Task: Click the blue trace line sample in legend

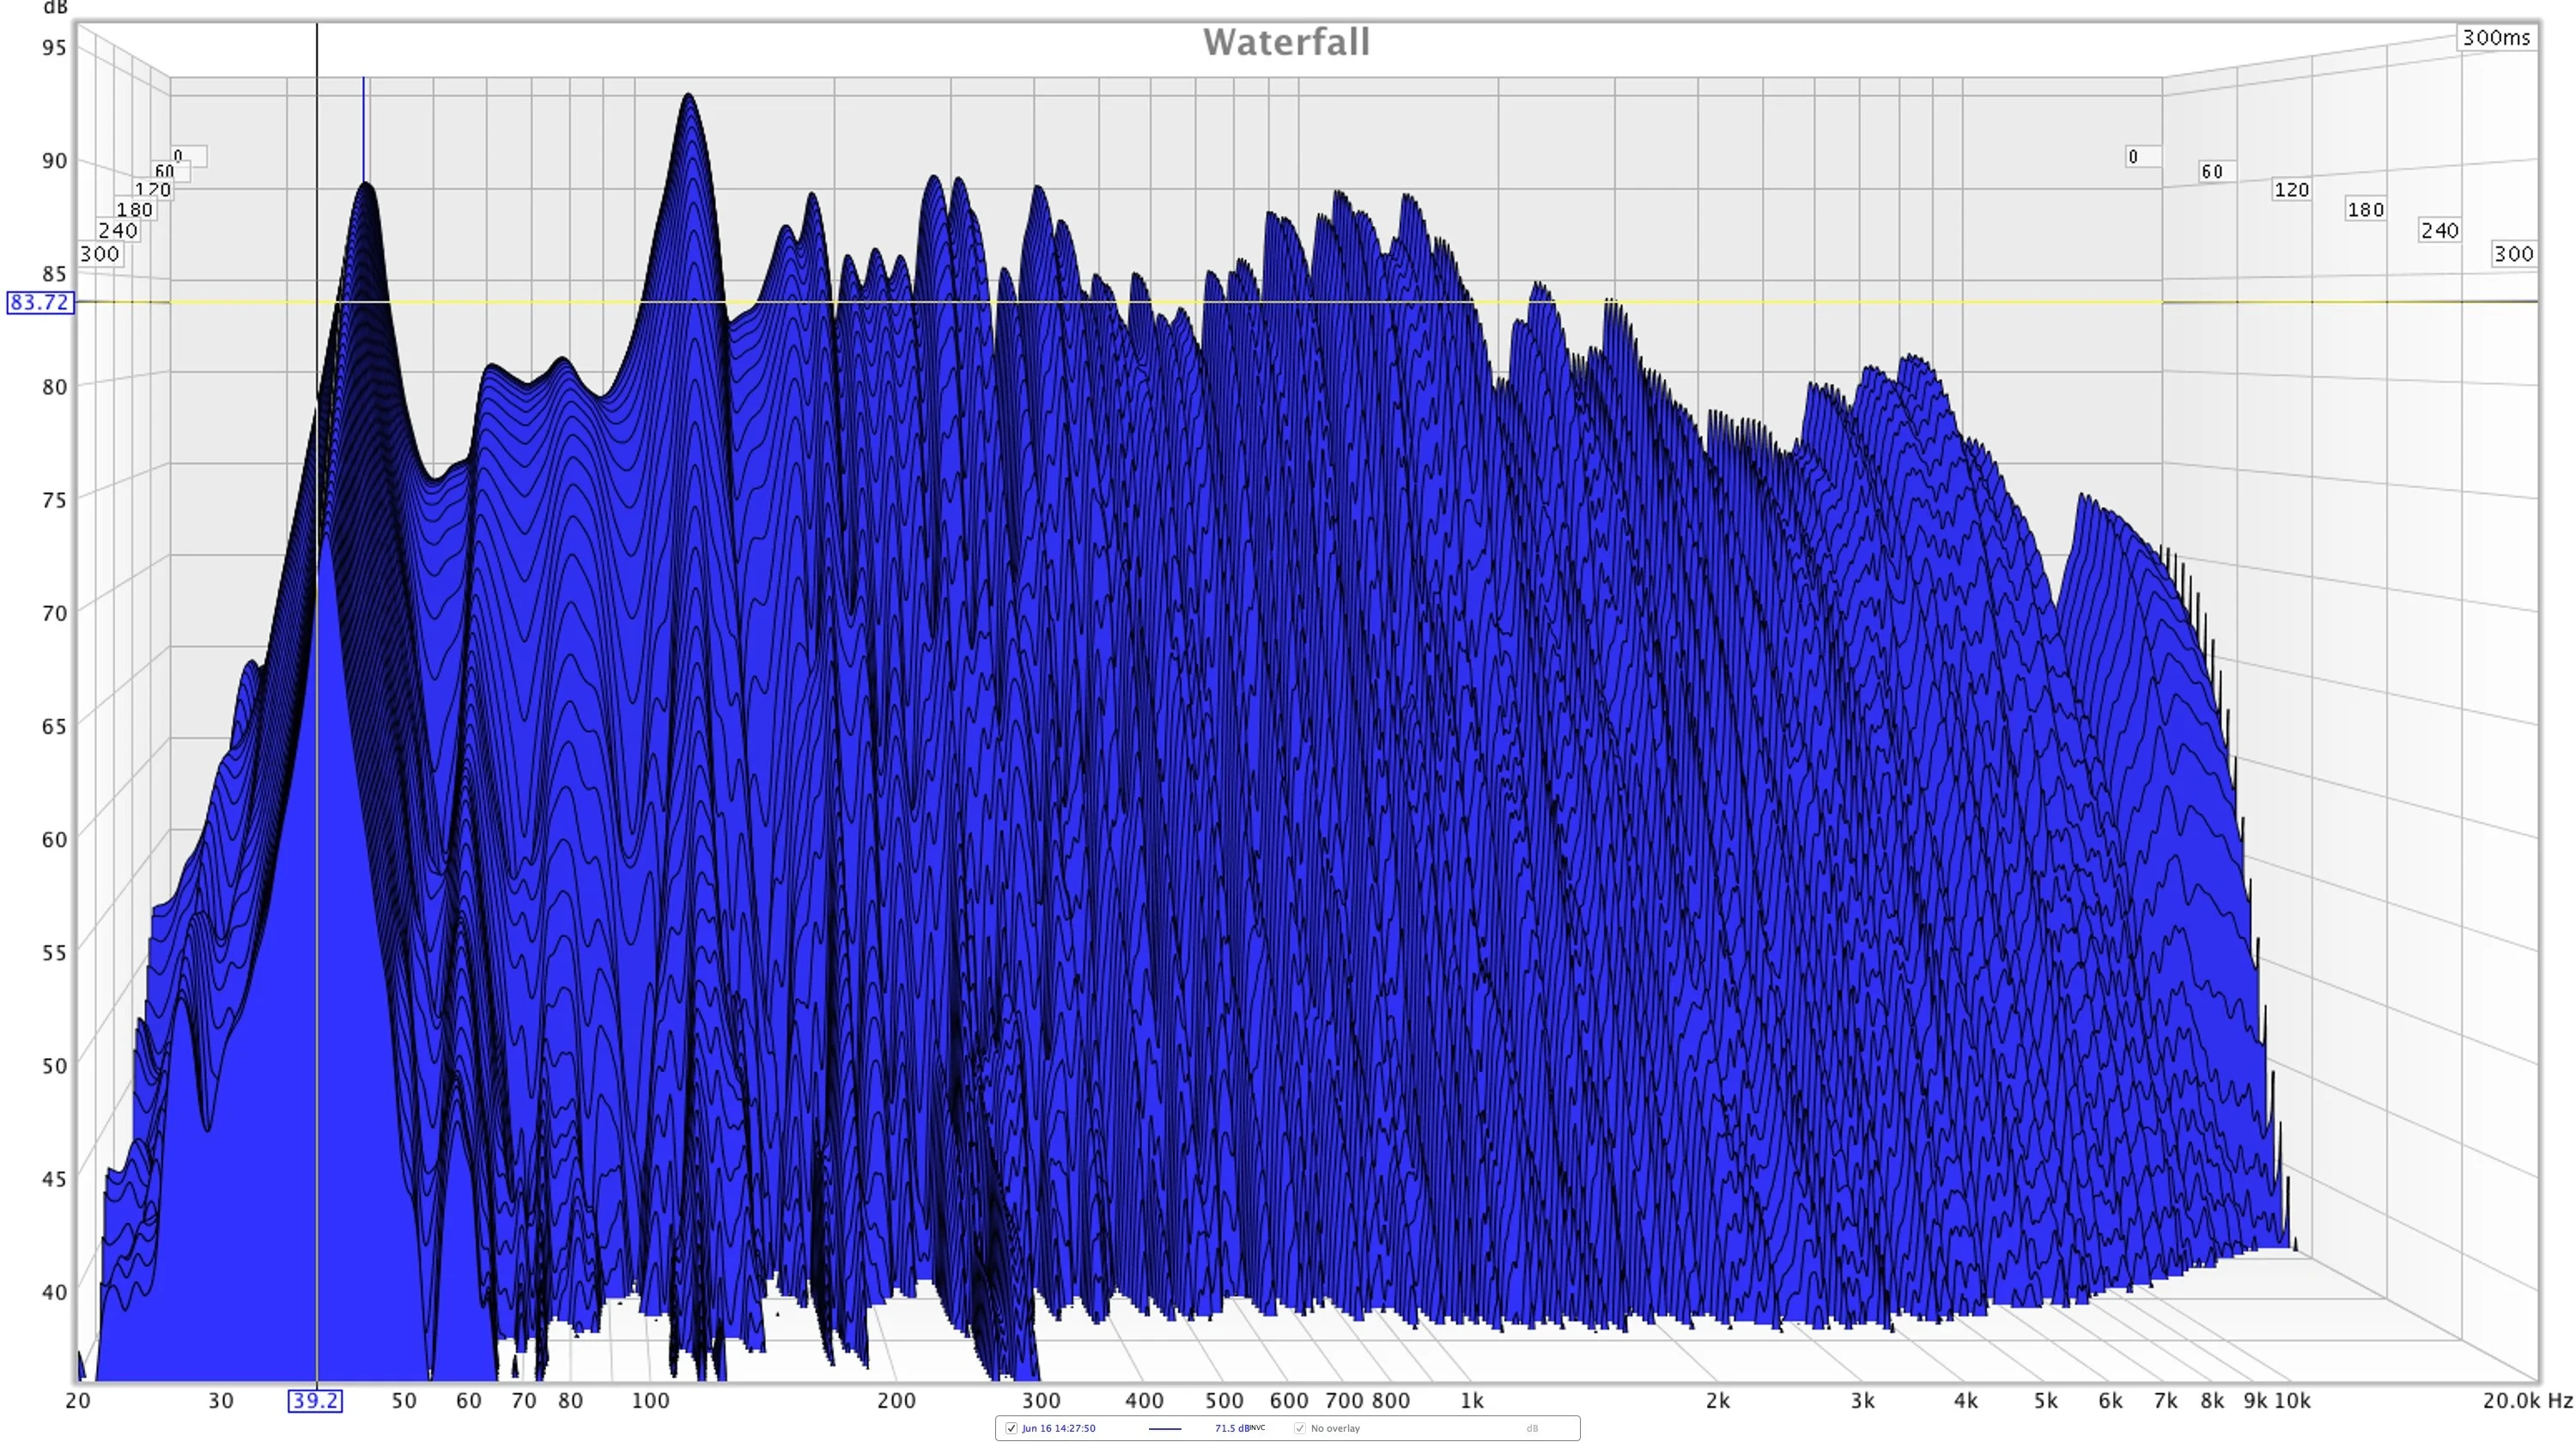Action: pos(1165,1429)
